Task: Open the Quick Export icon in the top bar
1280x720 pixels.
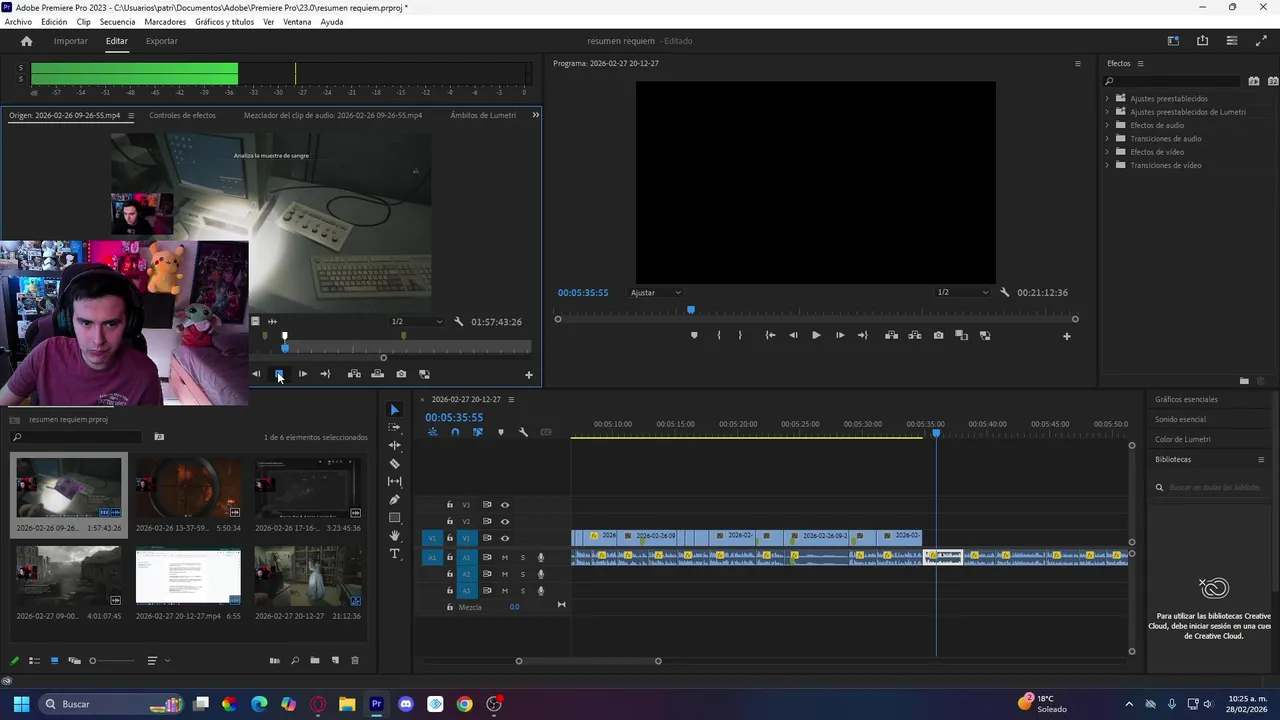Action: [1202, 41]
